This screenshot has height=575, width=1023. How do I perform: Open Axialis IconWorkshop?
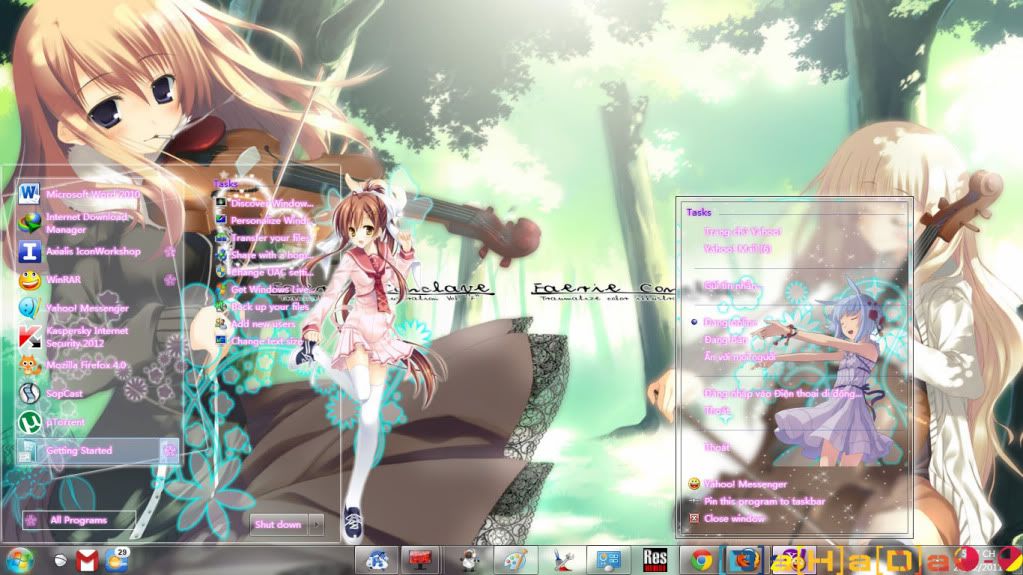coord(92,252)
